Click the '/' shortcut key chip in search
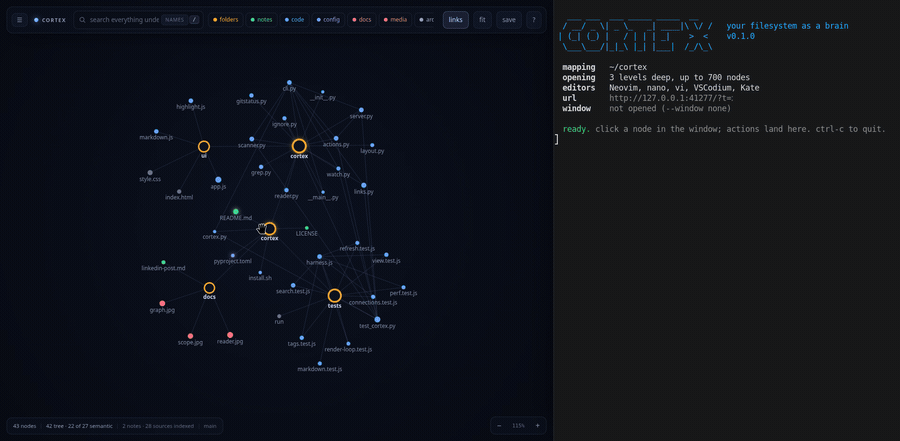Viewport: 900px width, 441px height. coord(195,20)
